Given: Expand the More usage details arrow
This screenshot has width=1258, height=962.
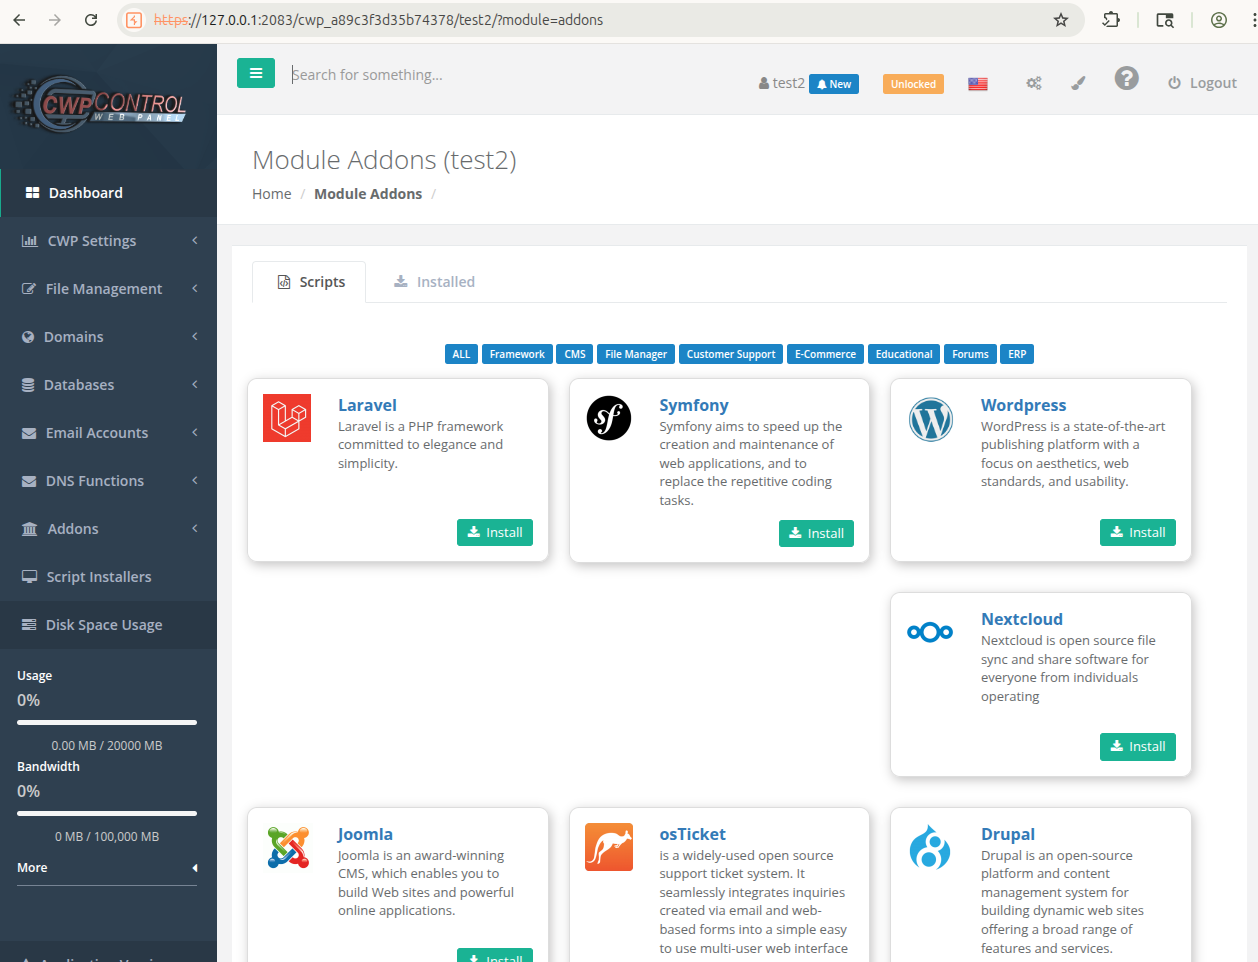Looking at the screenshot, I should click(x=194, y=868).
